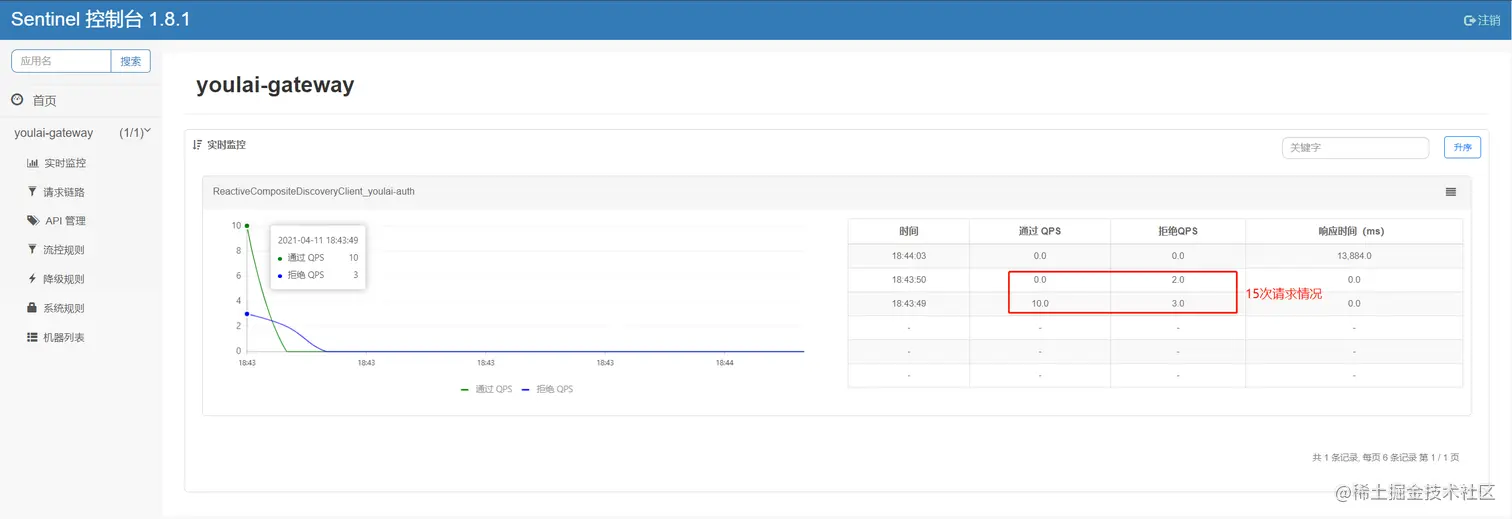Click the 2.0 reject QPS cell
The image size is (1512, 519).
click(x=1178, y=280)
